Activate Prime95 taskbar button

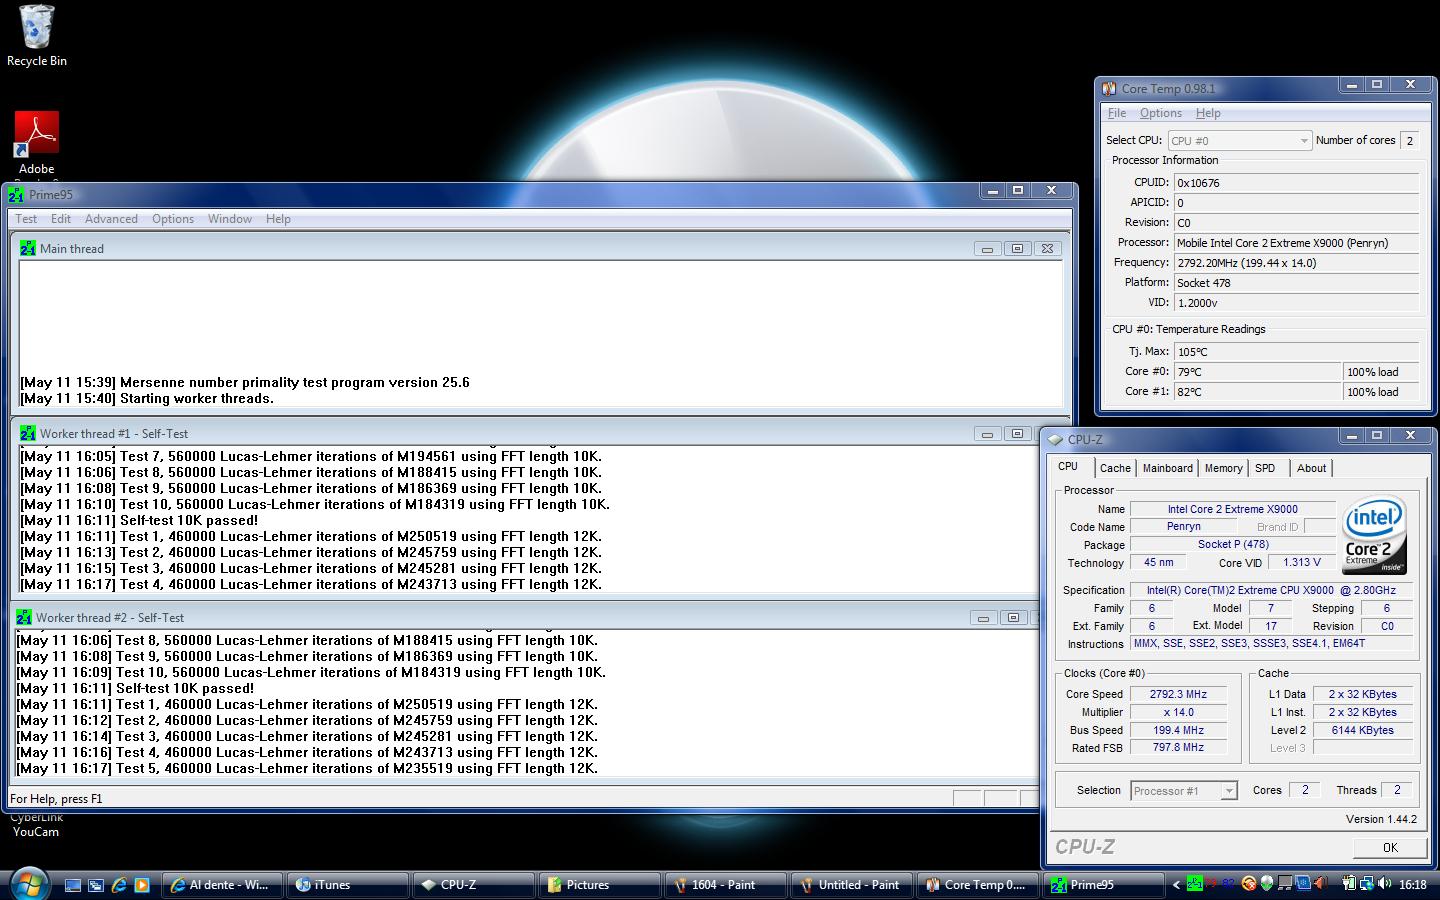point(1104,885)
